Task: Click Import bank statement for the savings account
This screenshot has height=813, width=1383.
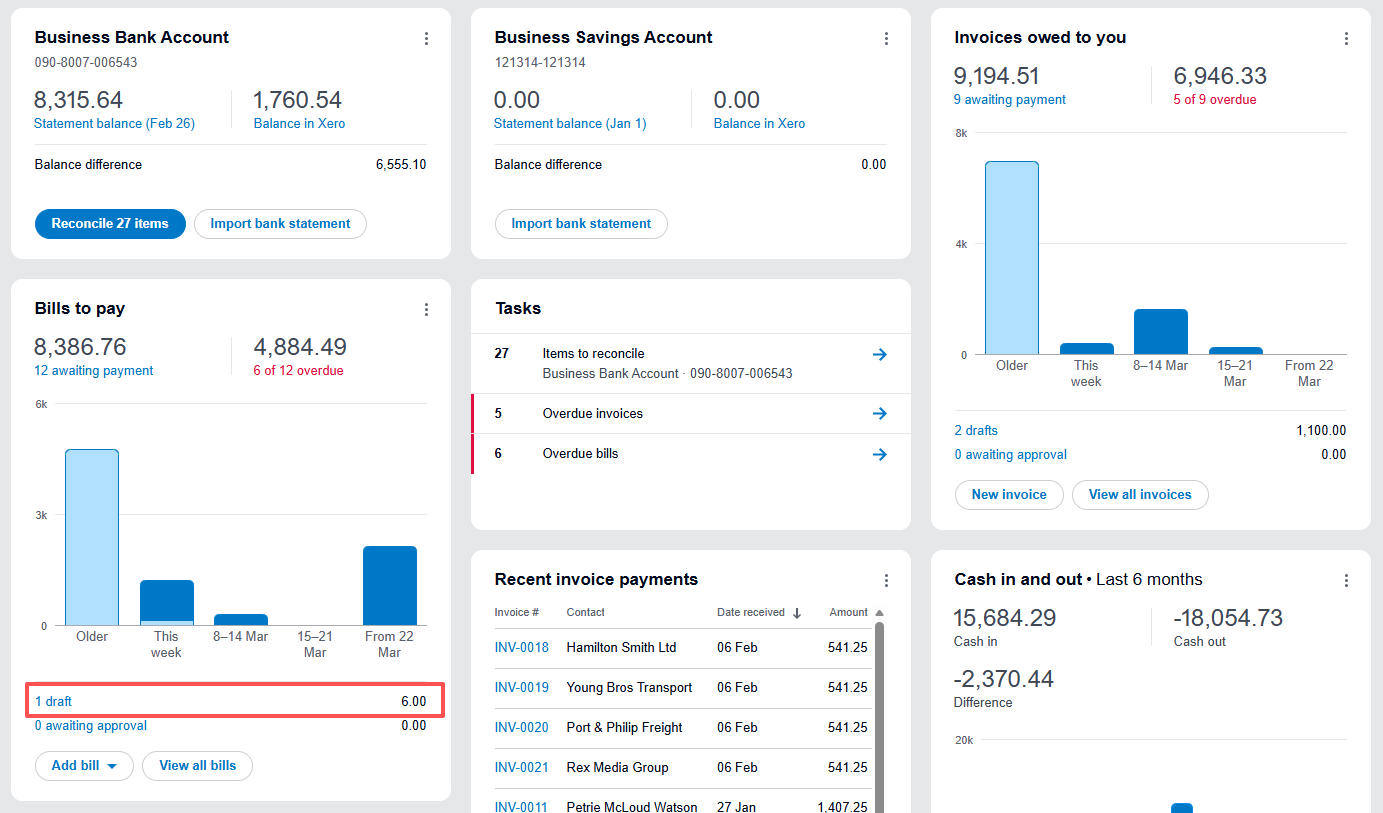Action: coord(581,223)
